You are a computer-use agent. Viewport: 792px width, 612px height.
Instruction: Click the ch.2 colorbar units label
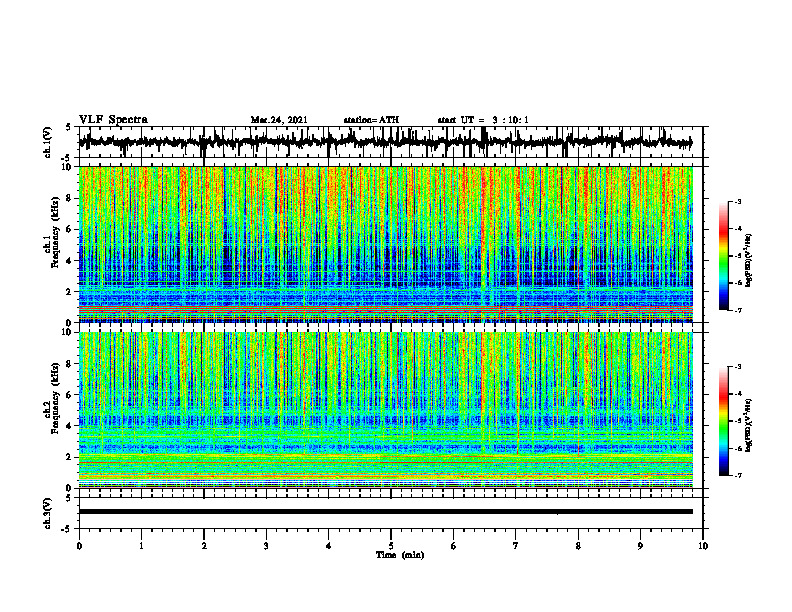click(x=750, y=425)
